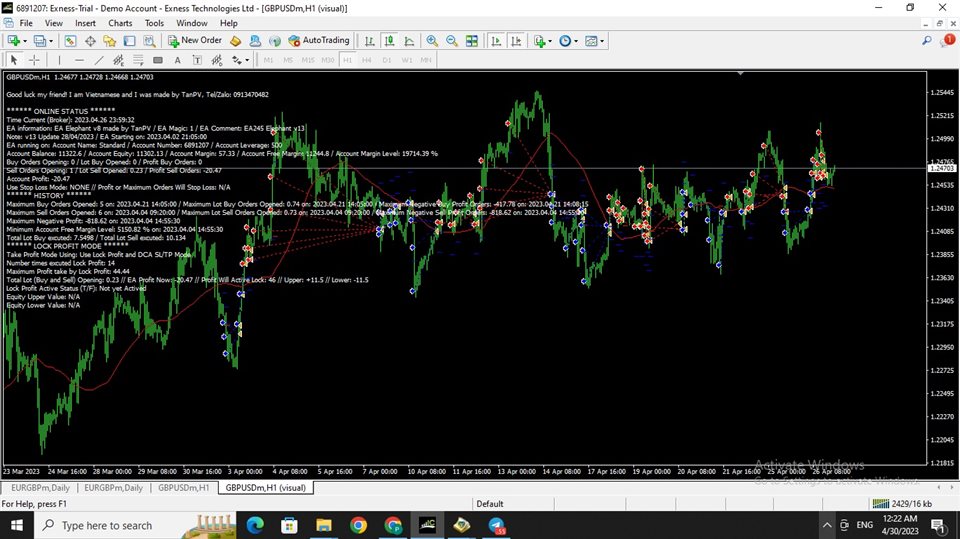The height and width of the screenshot is (539, 960).
Task: Switch to the GBPUSDm,H1 chart tab
Action: (x=184, y=488)
